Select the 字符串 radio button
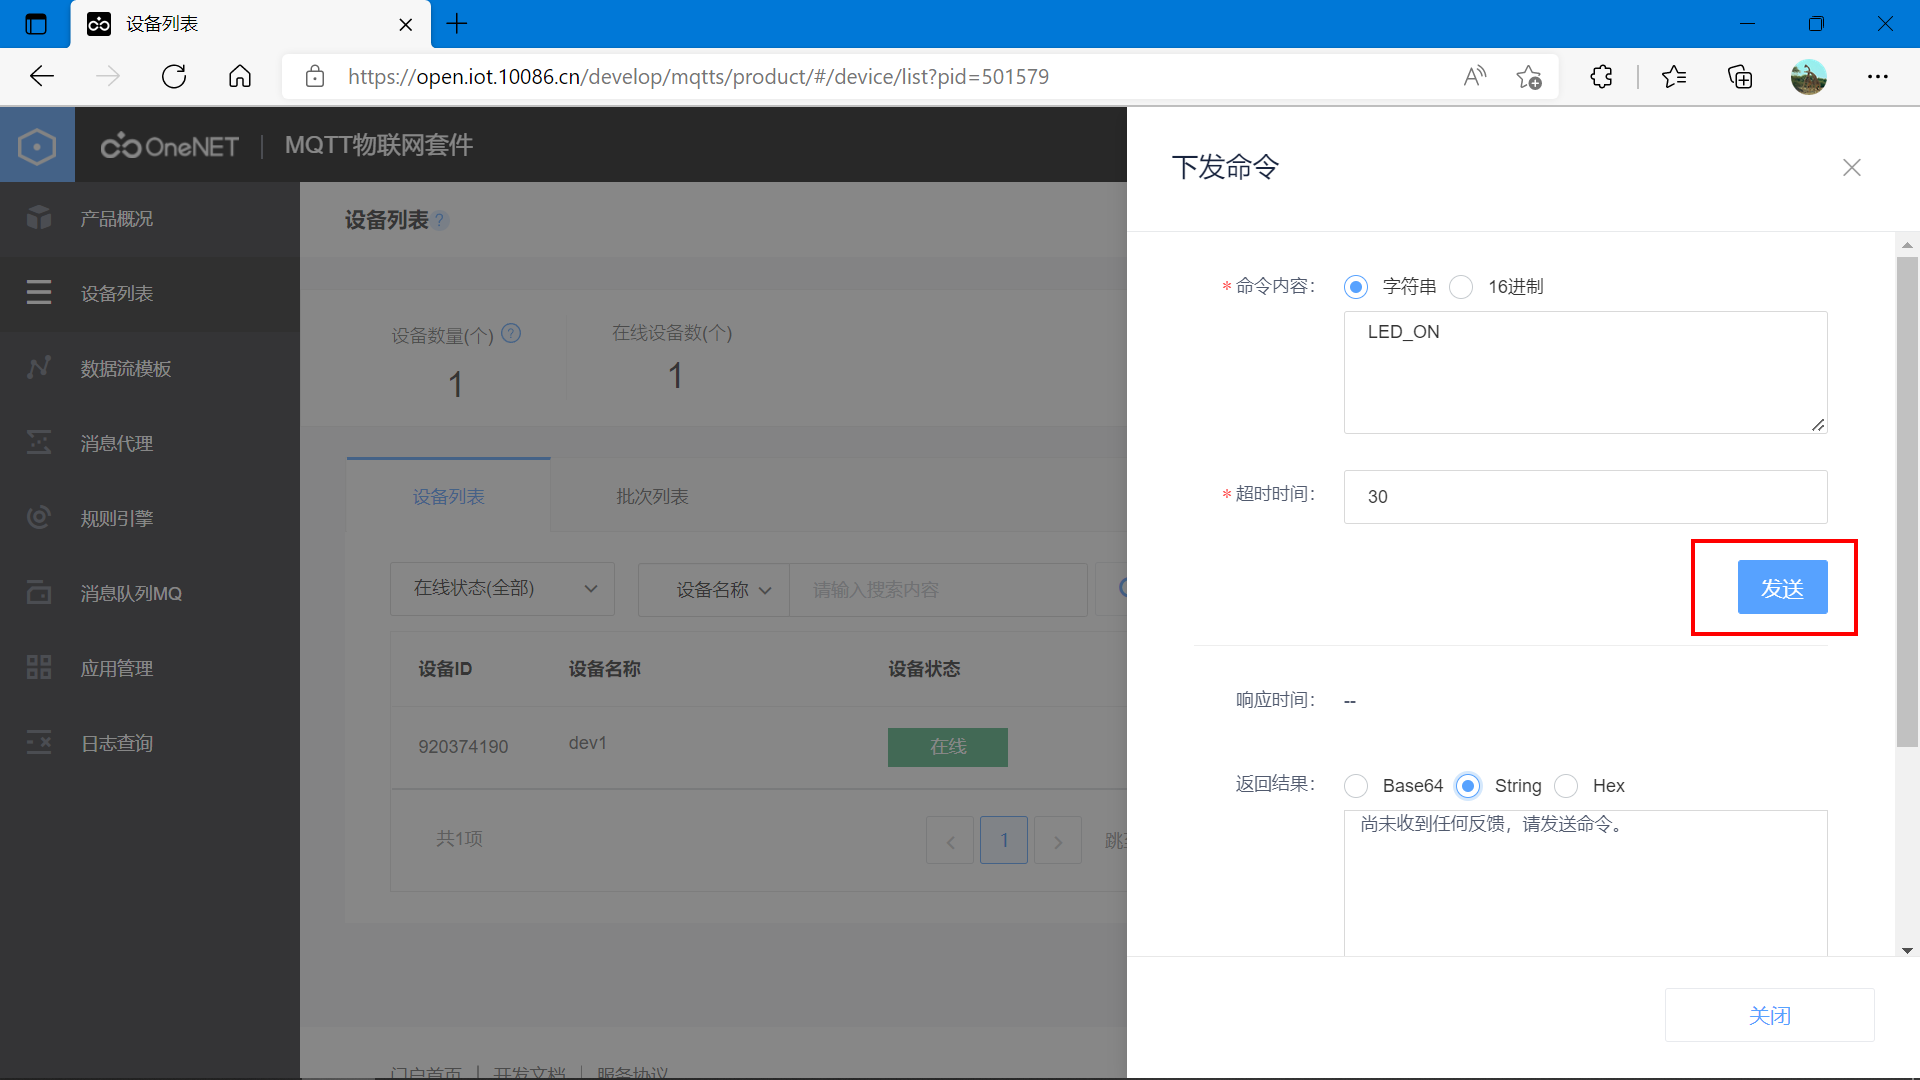Image resolution: width=1920 pixels, height=1080 pixels. coord(1356,287)
